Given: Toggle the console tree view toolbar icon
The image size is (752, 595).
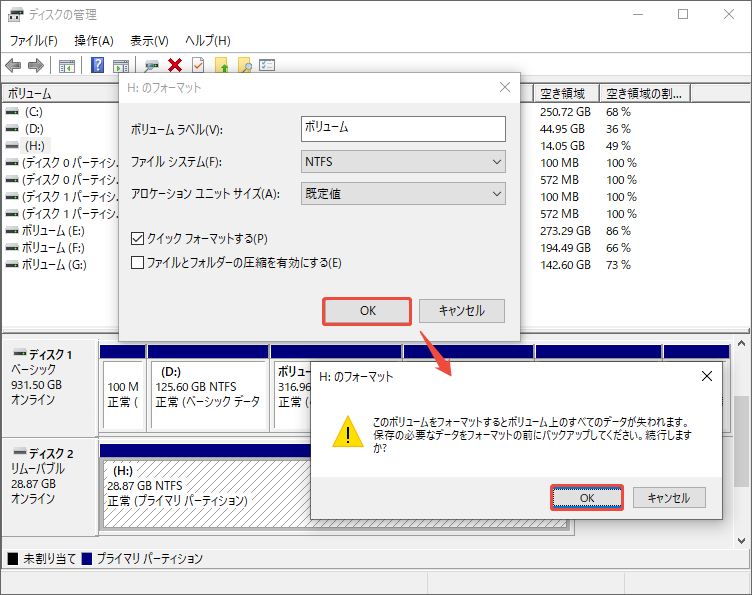Looking at the screenshot, I should (67, 66).
